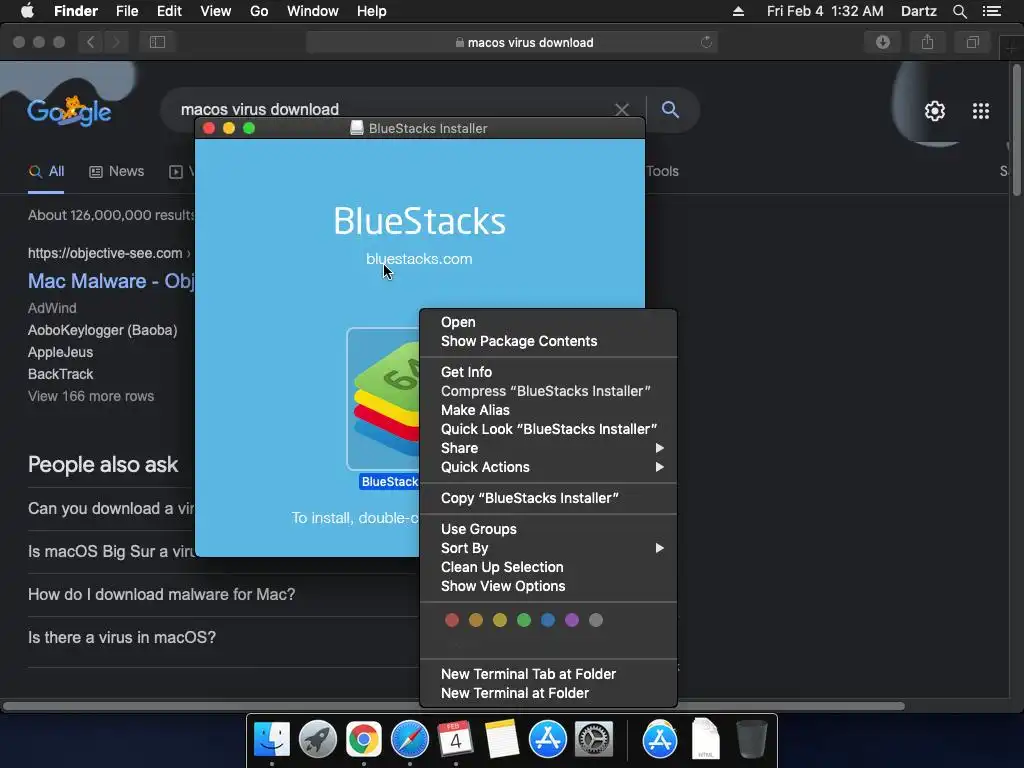Apply the green tag color
Image resolution: width=1024 pixels, height=768 pixels.
pos(524,620)
